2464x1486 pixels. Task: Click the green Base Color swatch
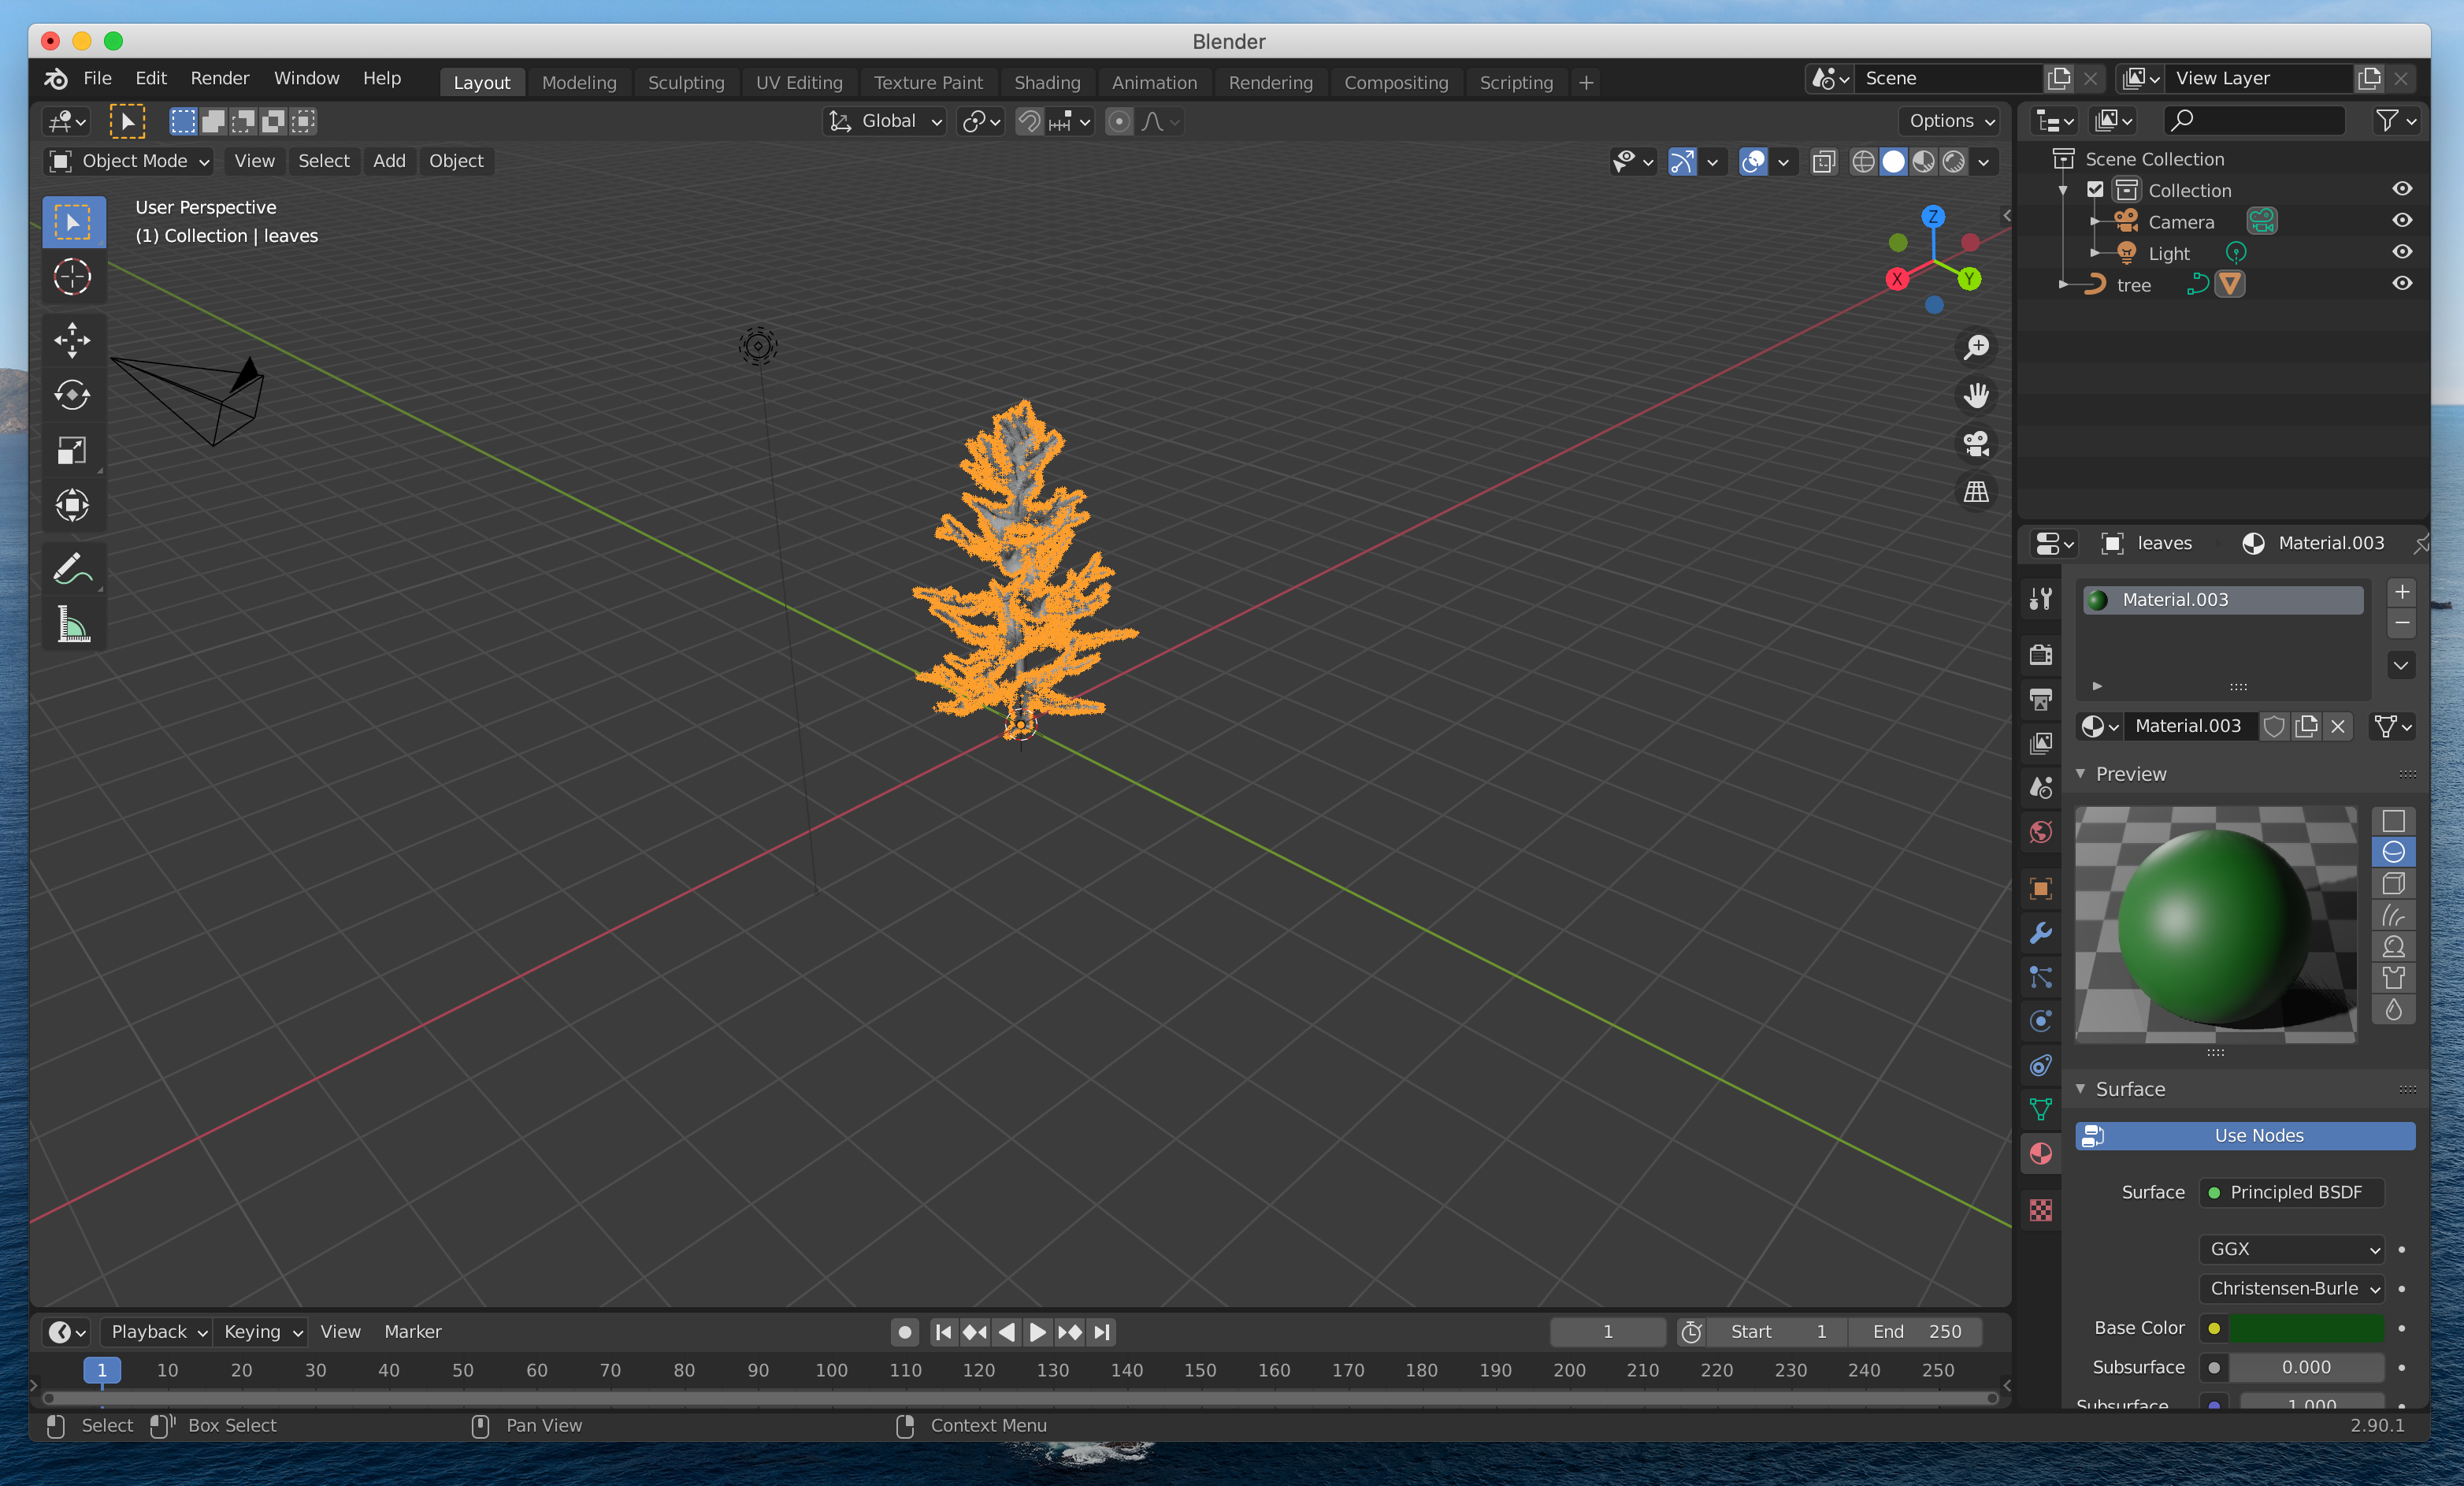(2307, 1328)
